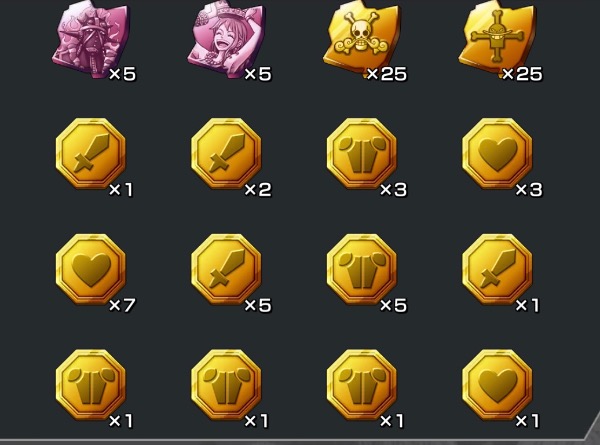Image resolution: width=600 pixels, height=445 pixels.
Task: Click the ×25 count on mustache crossbones fragment
Action: pyautogui.click(x=522, y=74)
